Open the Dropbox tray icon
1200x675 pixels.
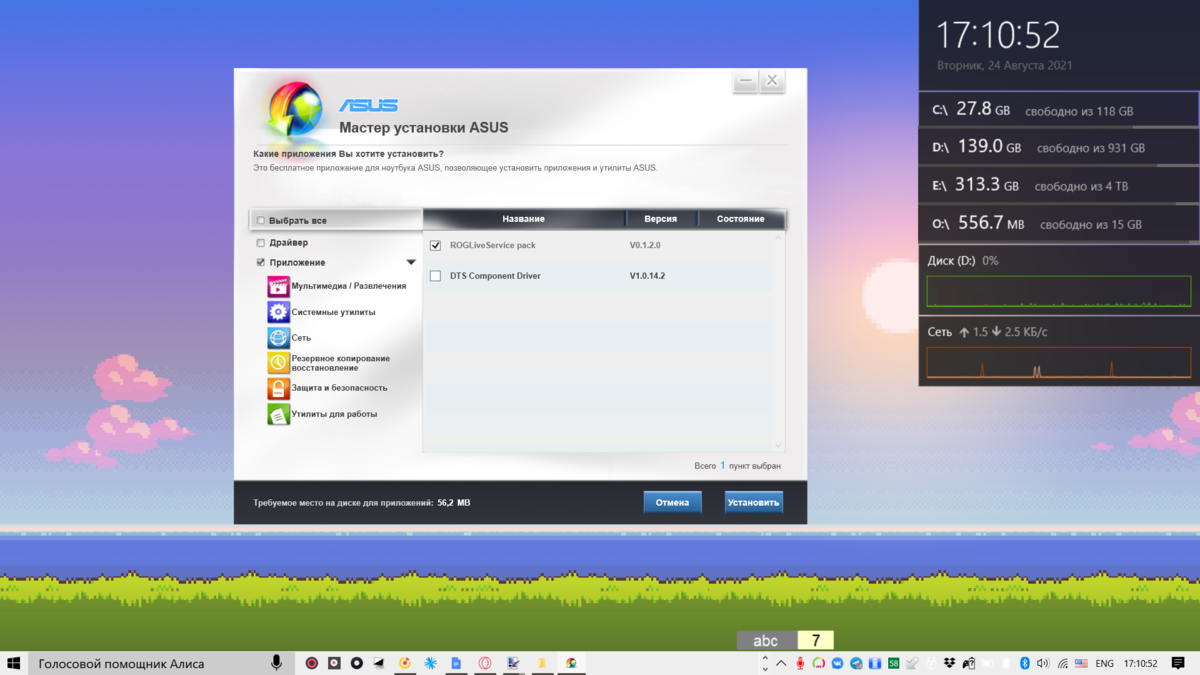coord(949,664)
